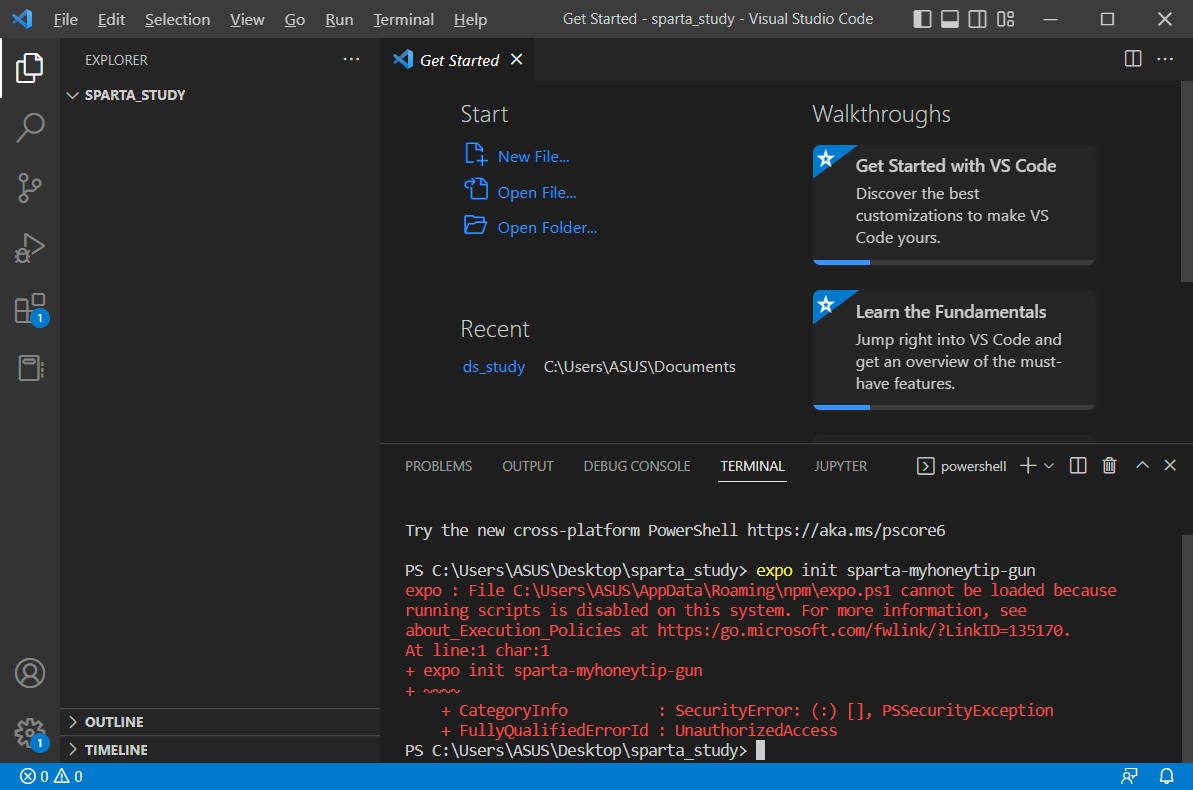Open the Go menu
The height and width of the screenshot is (790, 1193).
294,19
